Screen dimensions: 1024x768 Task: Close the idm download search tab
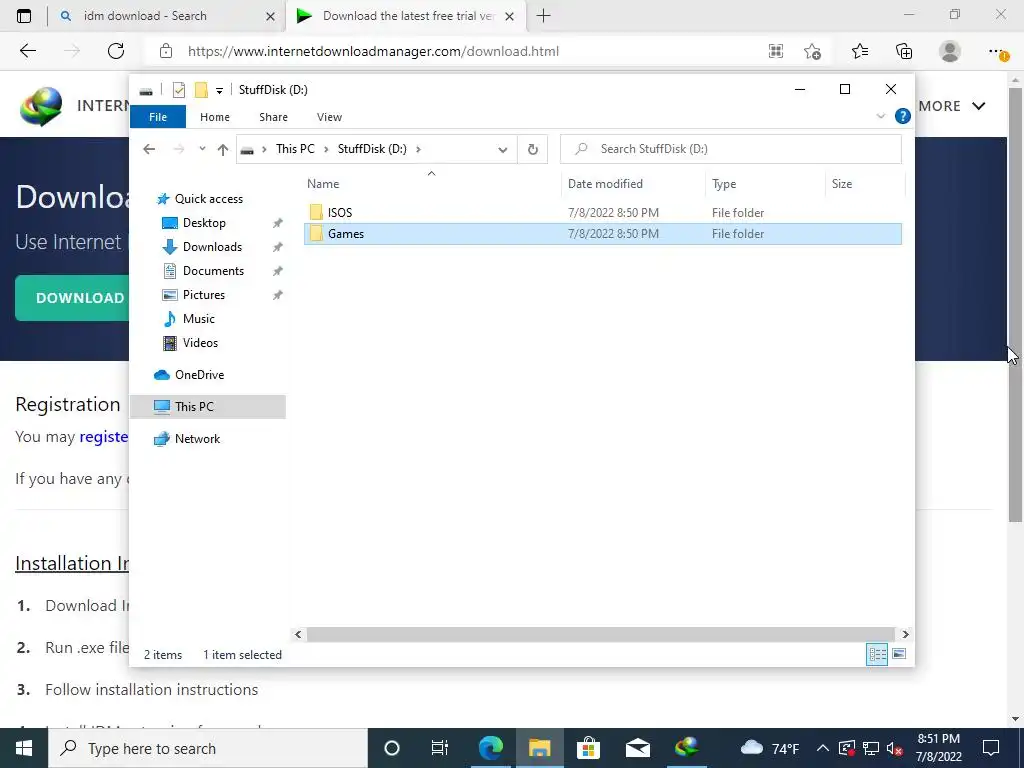click(x=270, y=16)
